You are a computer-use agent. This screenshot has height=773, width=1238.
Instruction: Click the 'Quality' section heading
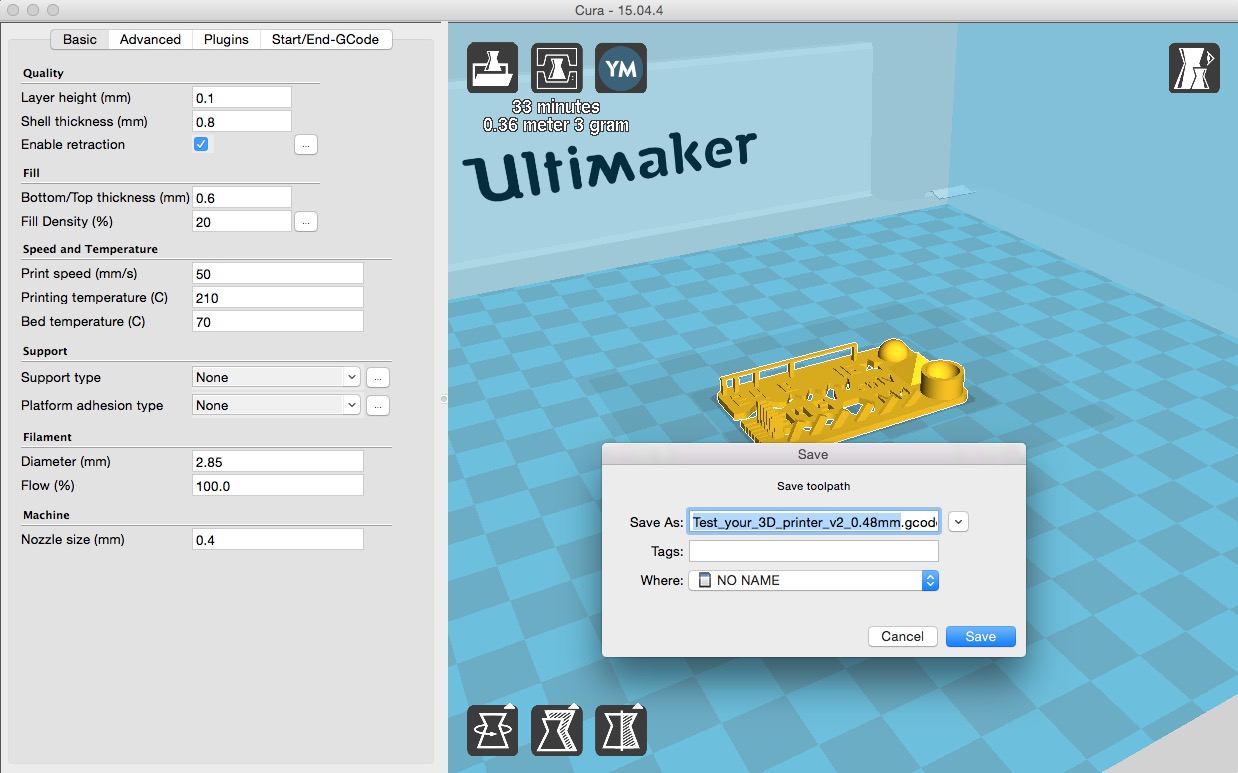(x=43, y=73)
